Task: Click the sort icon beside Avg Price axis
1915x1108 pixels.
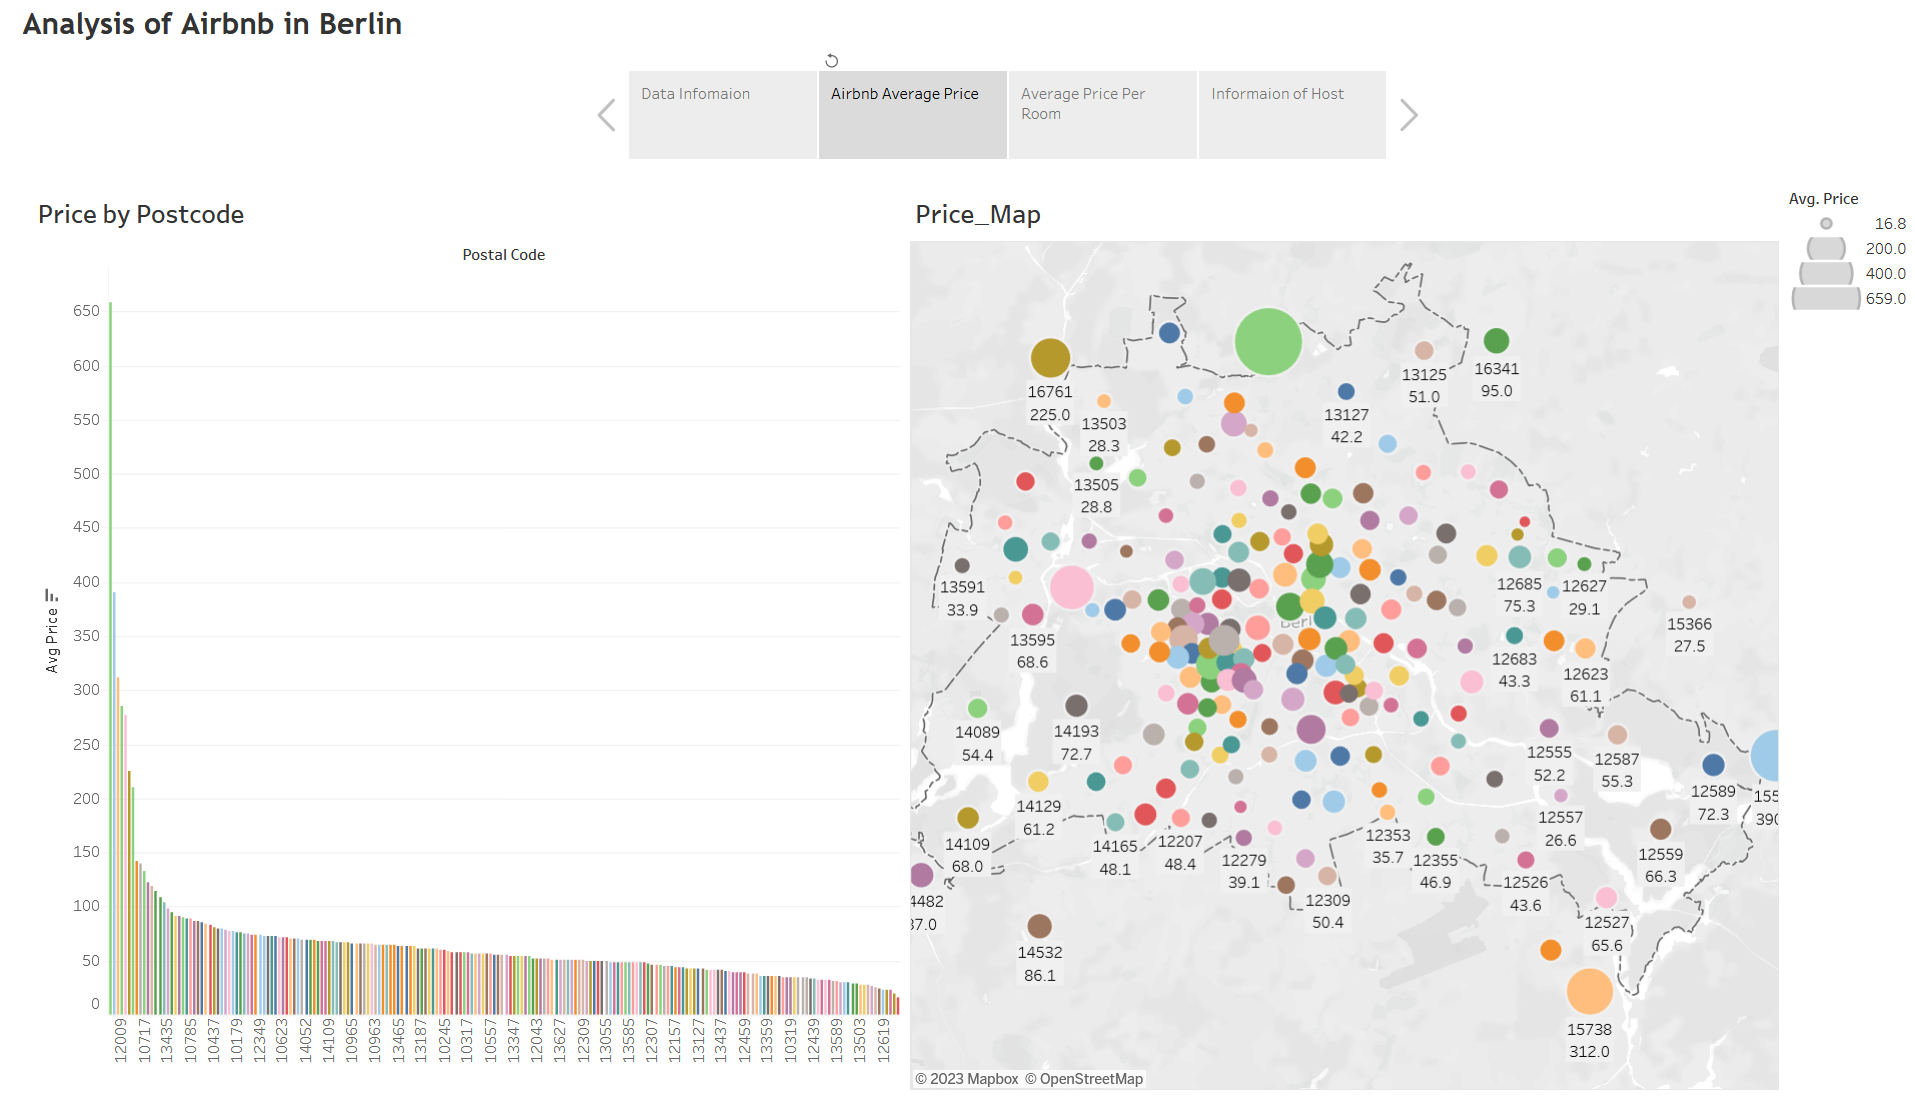Action: point(51,595)
